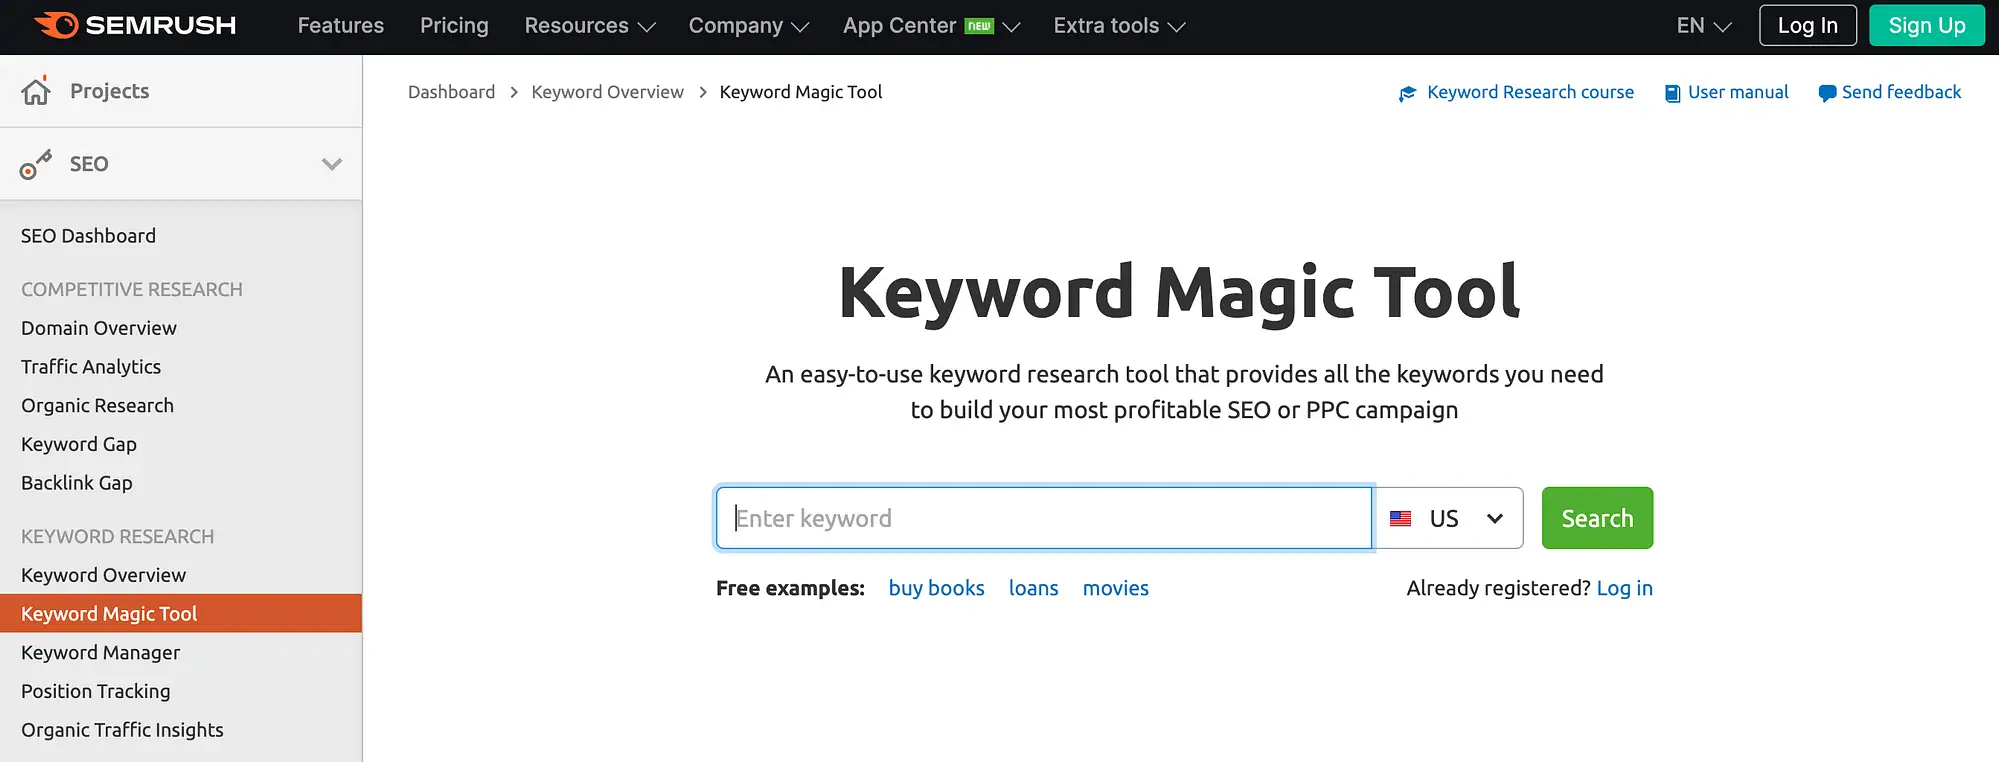This screenshot has width=1999, height=762.
Task: Open Traffic Analytics in sidebar
Action: click(91, 367)
